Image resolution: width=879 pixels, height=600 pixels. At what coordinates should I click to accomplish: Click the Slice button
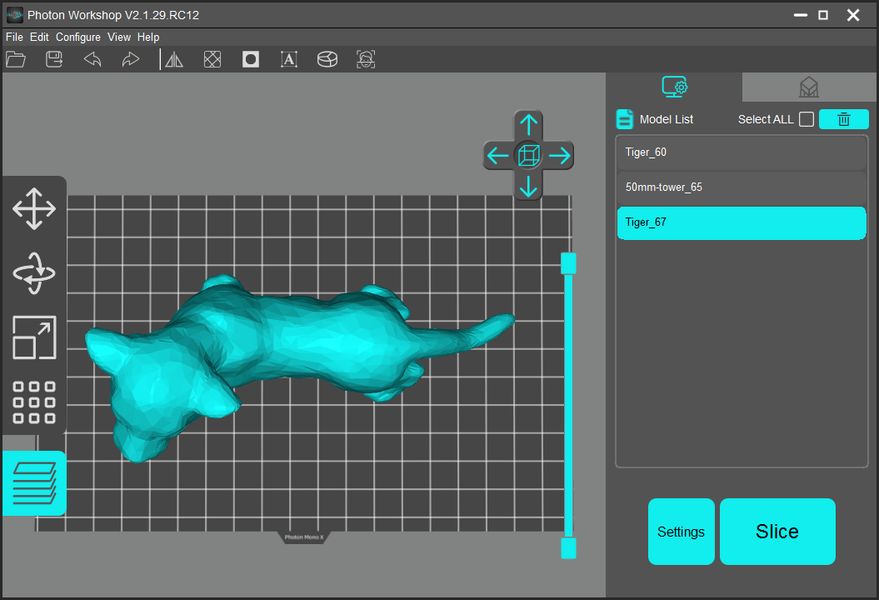click(777, 532)
